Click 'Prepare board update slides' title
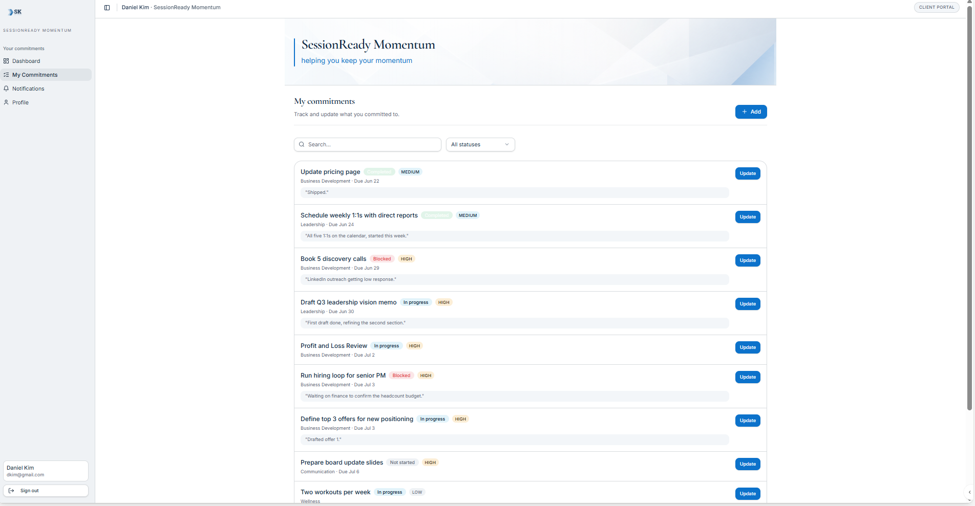The height and width of the screenshot is (506, 975). 341,462
